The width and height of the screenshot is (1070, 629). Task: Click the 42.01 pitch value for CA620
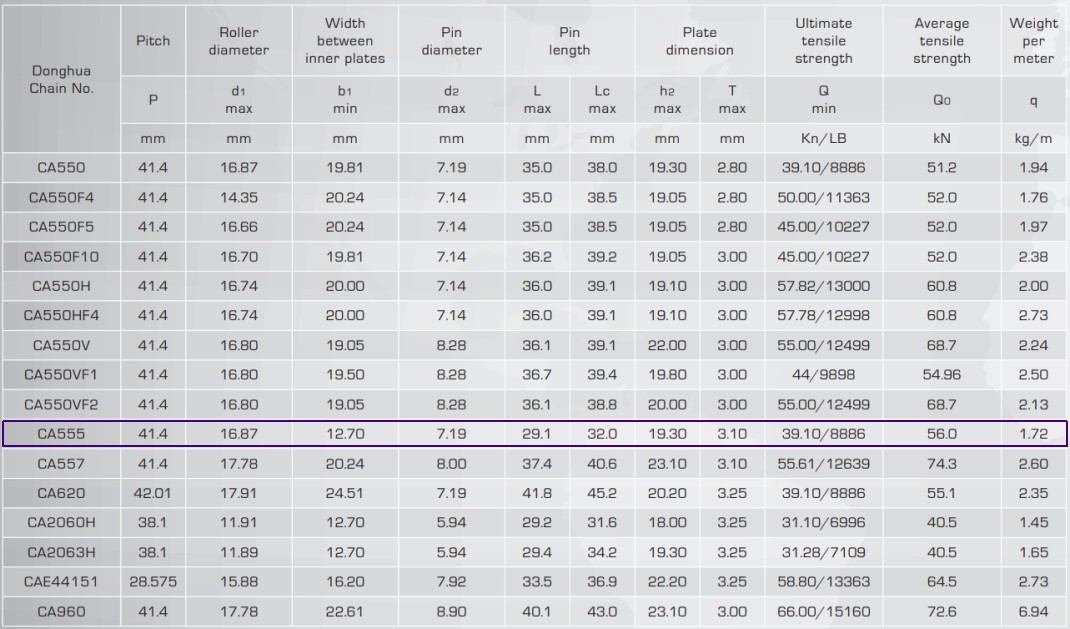[x=153, y=493]
